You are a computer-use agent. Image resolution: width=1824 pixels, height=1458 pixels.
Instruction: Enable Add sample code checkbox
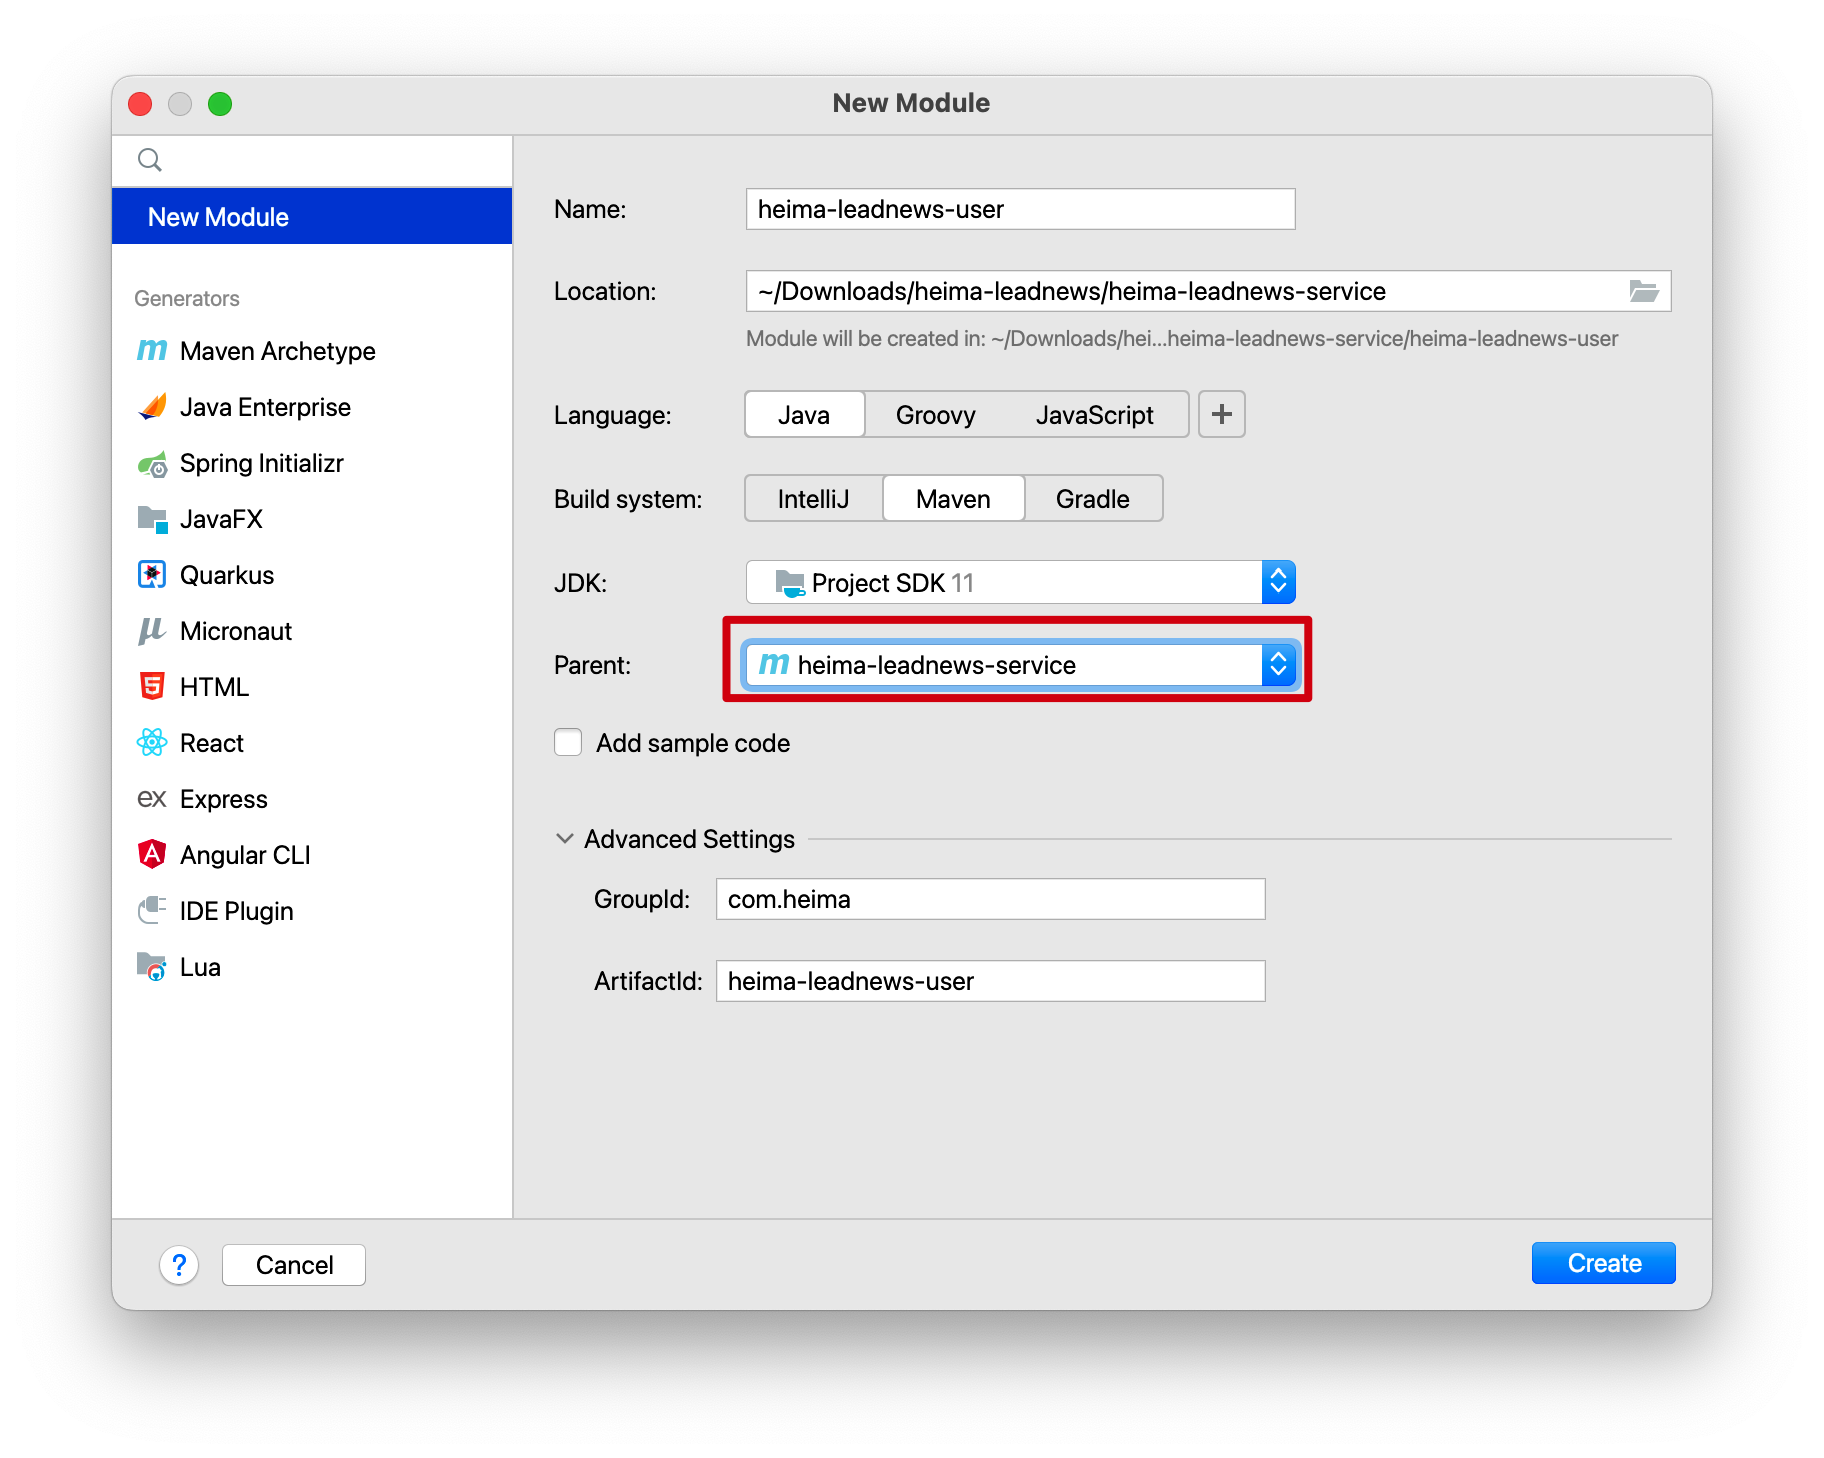(568, 742)
